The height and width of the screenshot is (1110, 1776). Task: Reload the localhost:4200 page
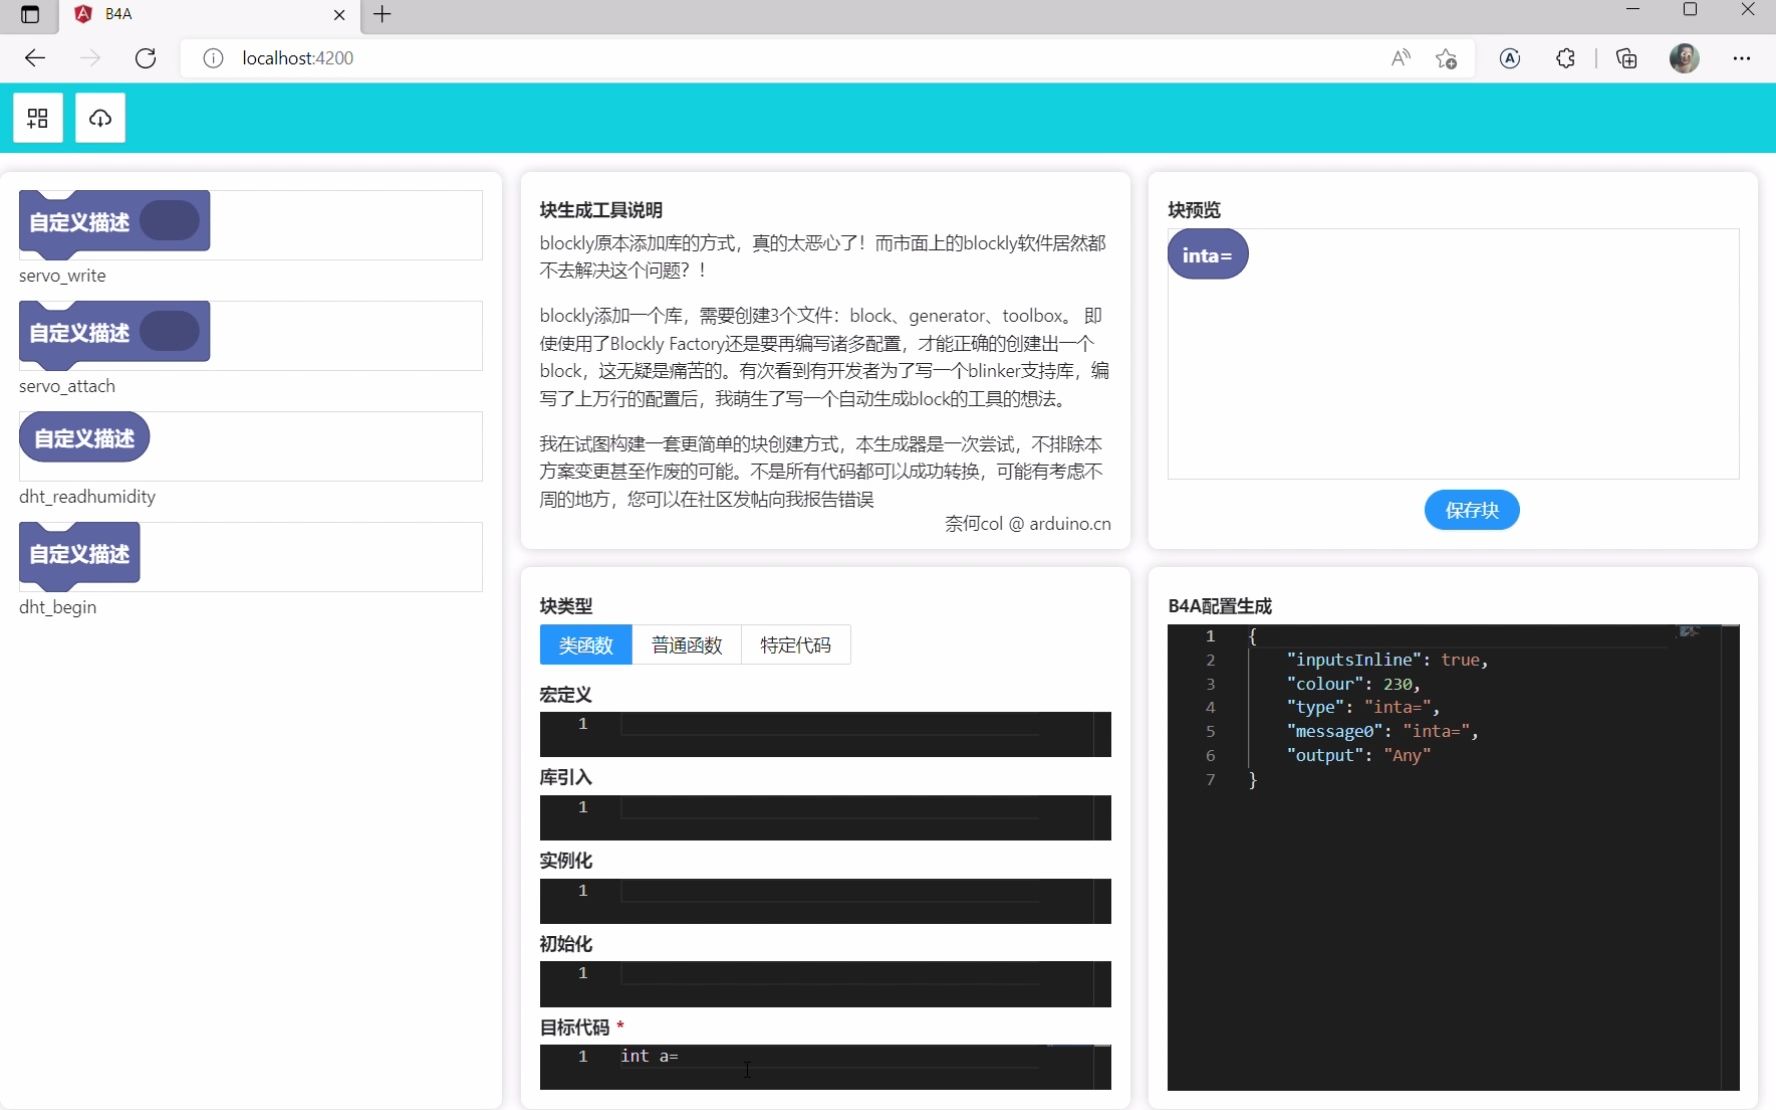[x=145, y=58]
